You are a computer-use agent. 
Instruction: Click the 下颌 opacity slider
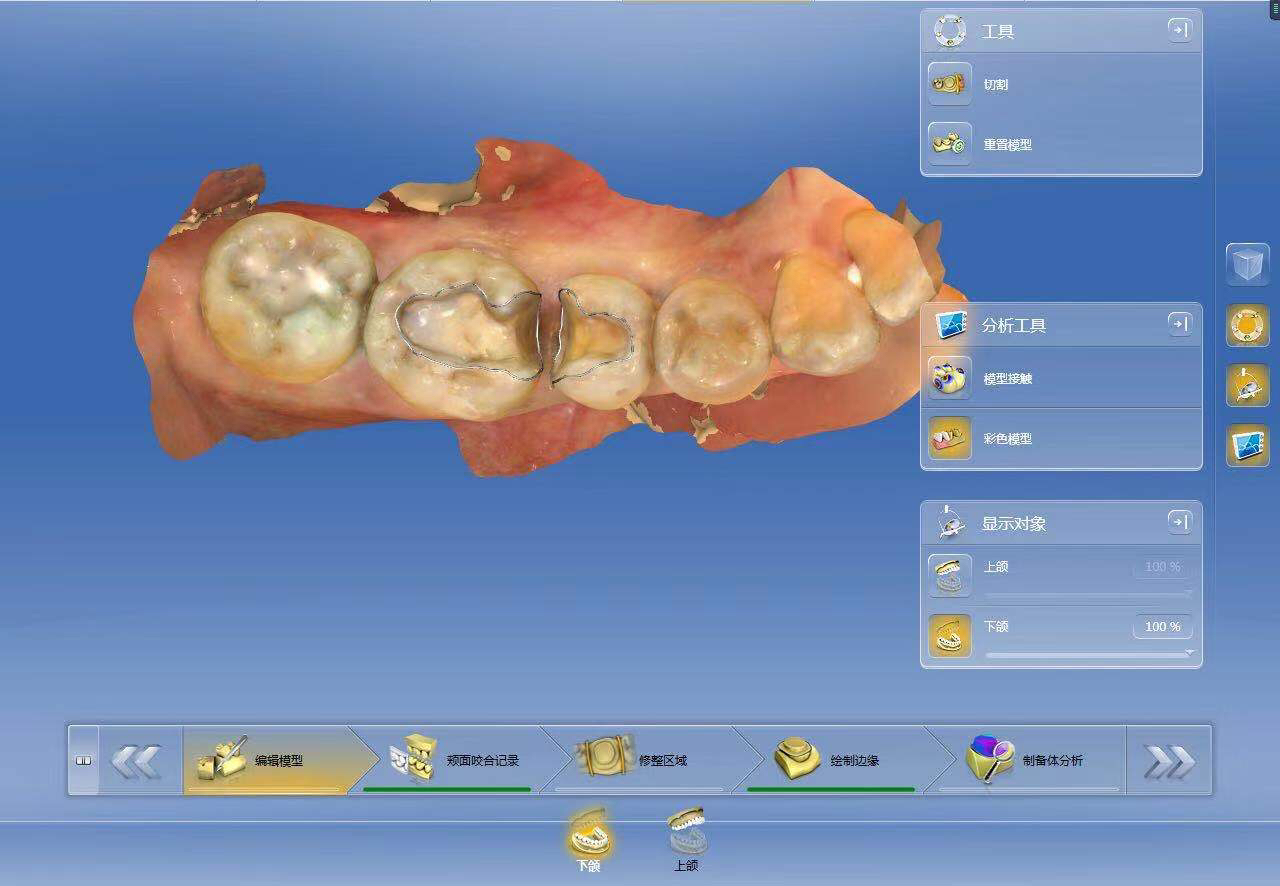pyautogui.click(x=1088, y=654)
